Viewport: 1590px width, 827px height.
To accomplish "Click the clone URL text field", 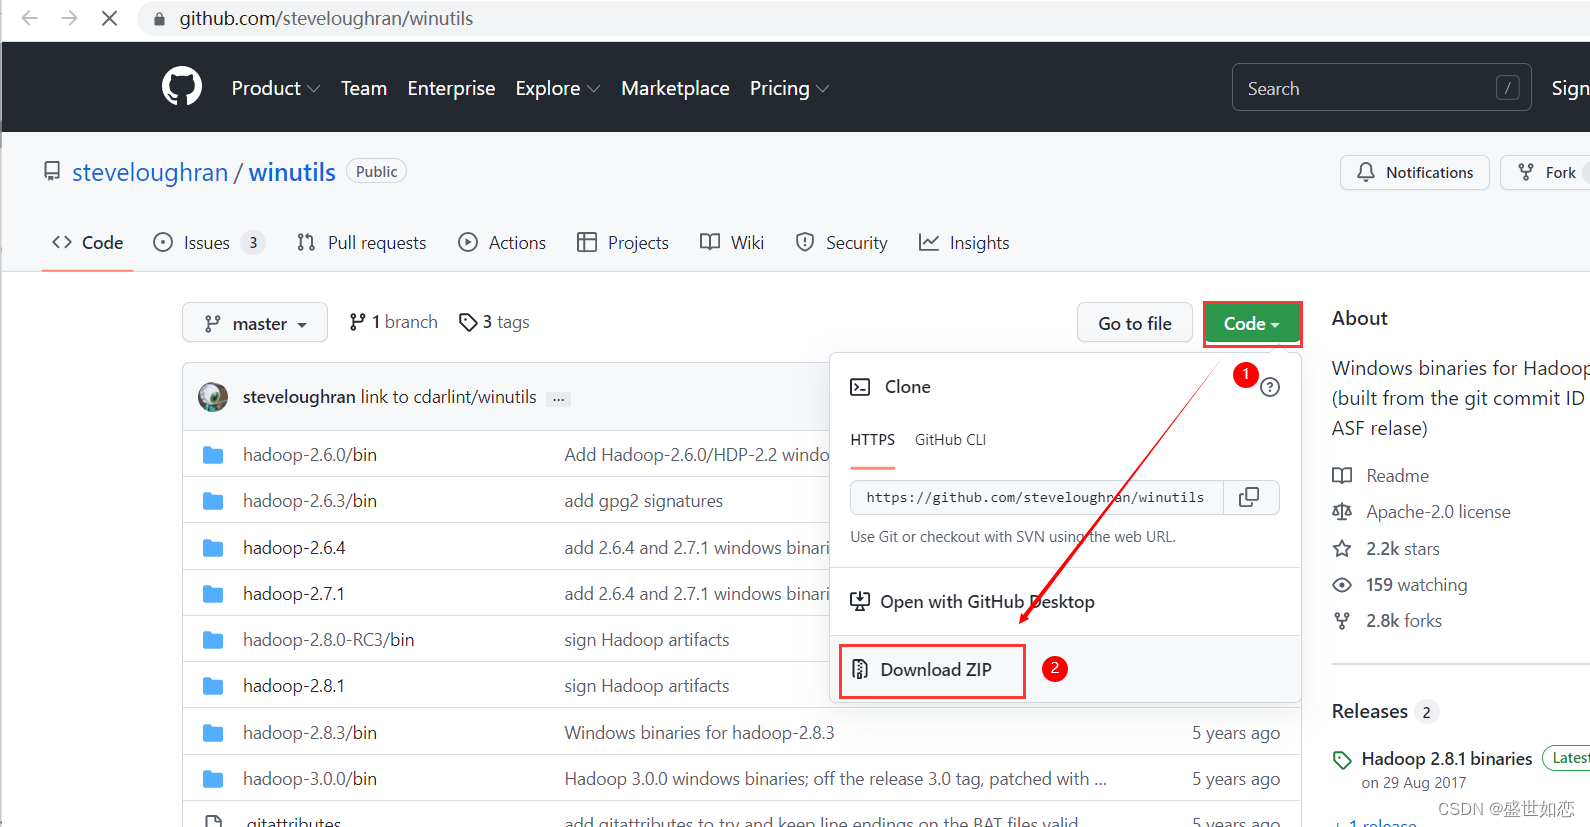I will [x=1037, y=497].
